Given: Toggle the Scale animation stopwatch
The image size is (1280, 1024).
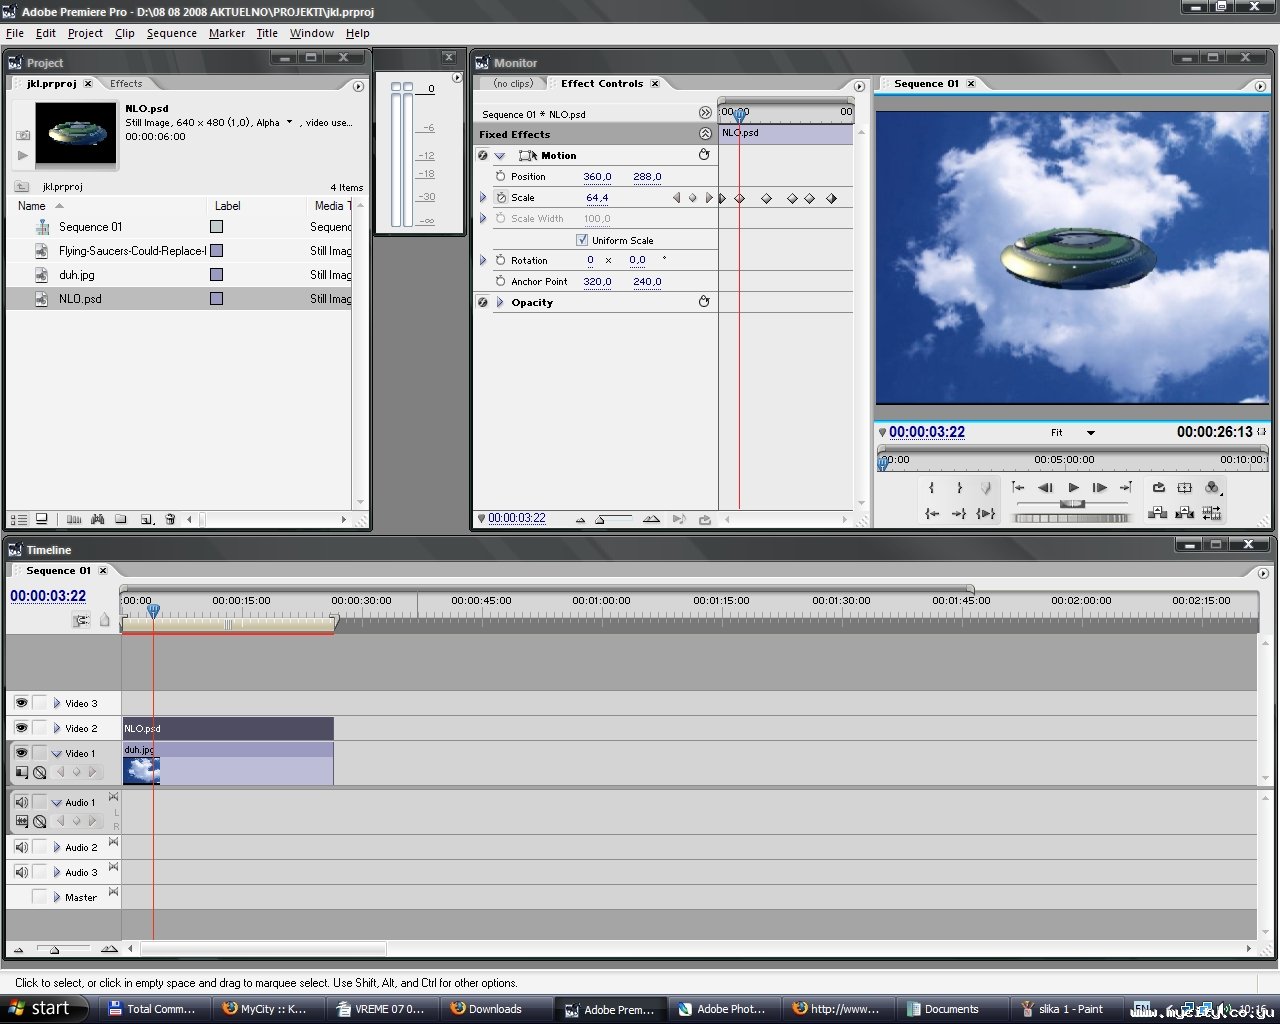Looking at the screenshot, I should coord(501,197).
